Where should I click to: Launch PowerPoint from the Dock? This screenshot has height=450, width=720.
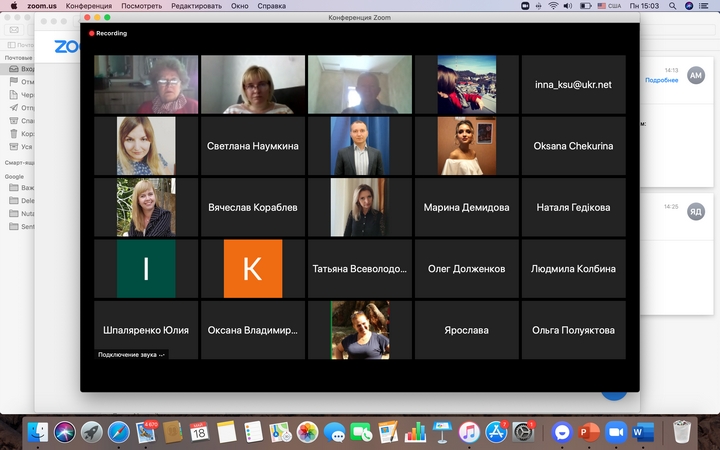coord(588,432)
